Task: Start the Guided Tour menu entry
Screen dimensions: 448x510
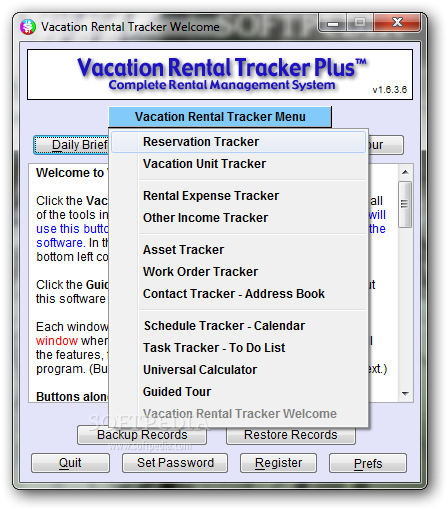Action: pyautogui.click(x=238, y=392)
